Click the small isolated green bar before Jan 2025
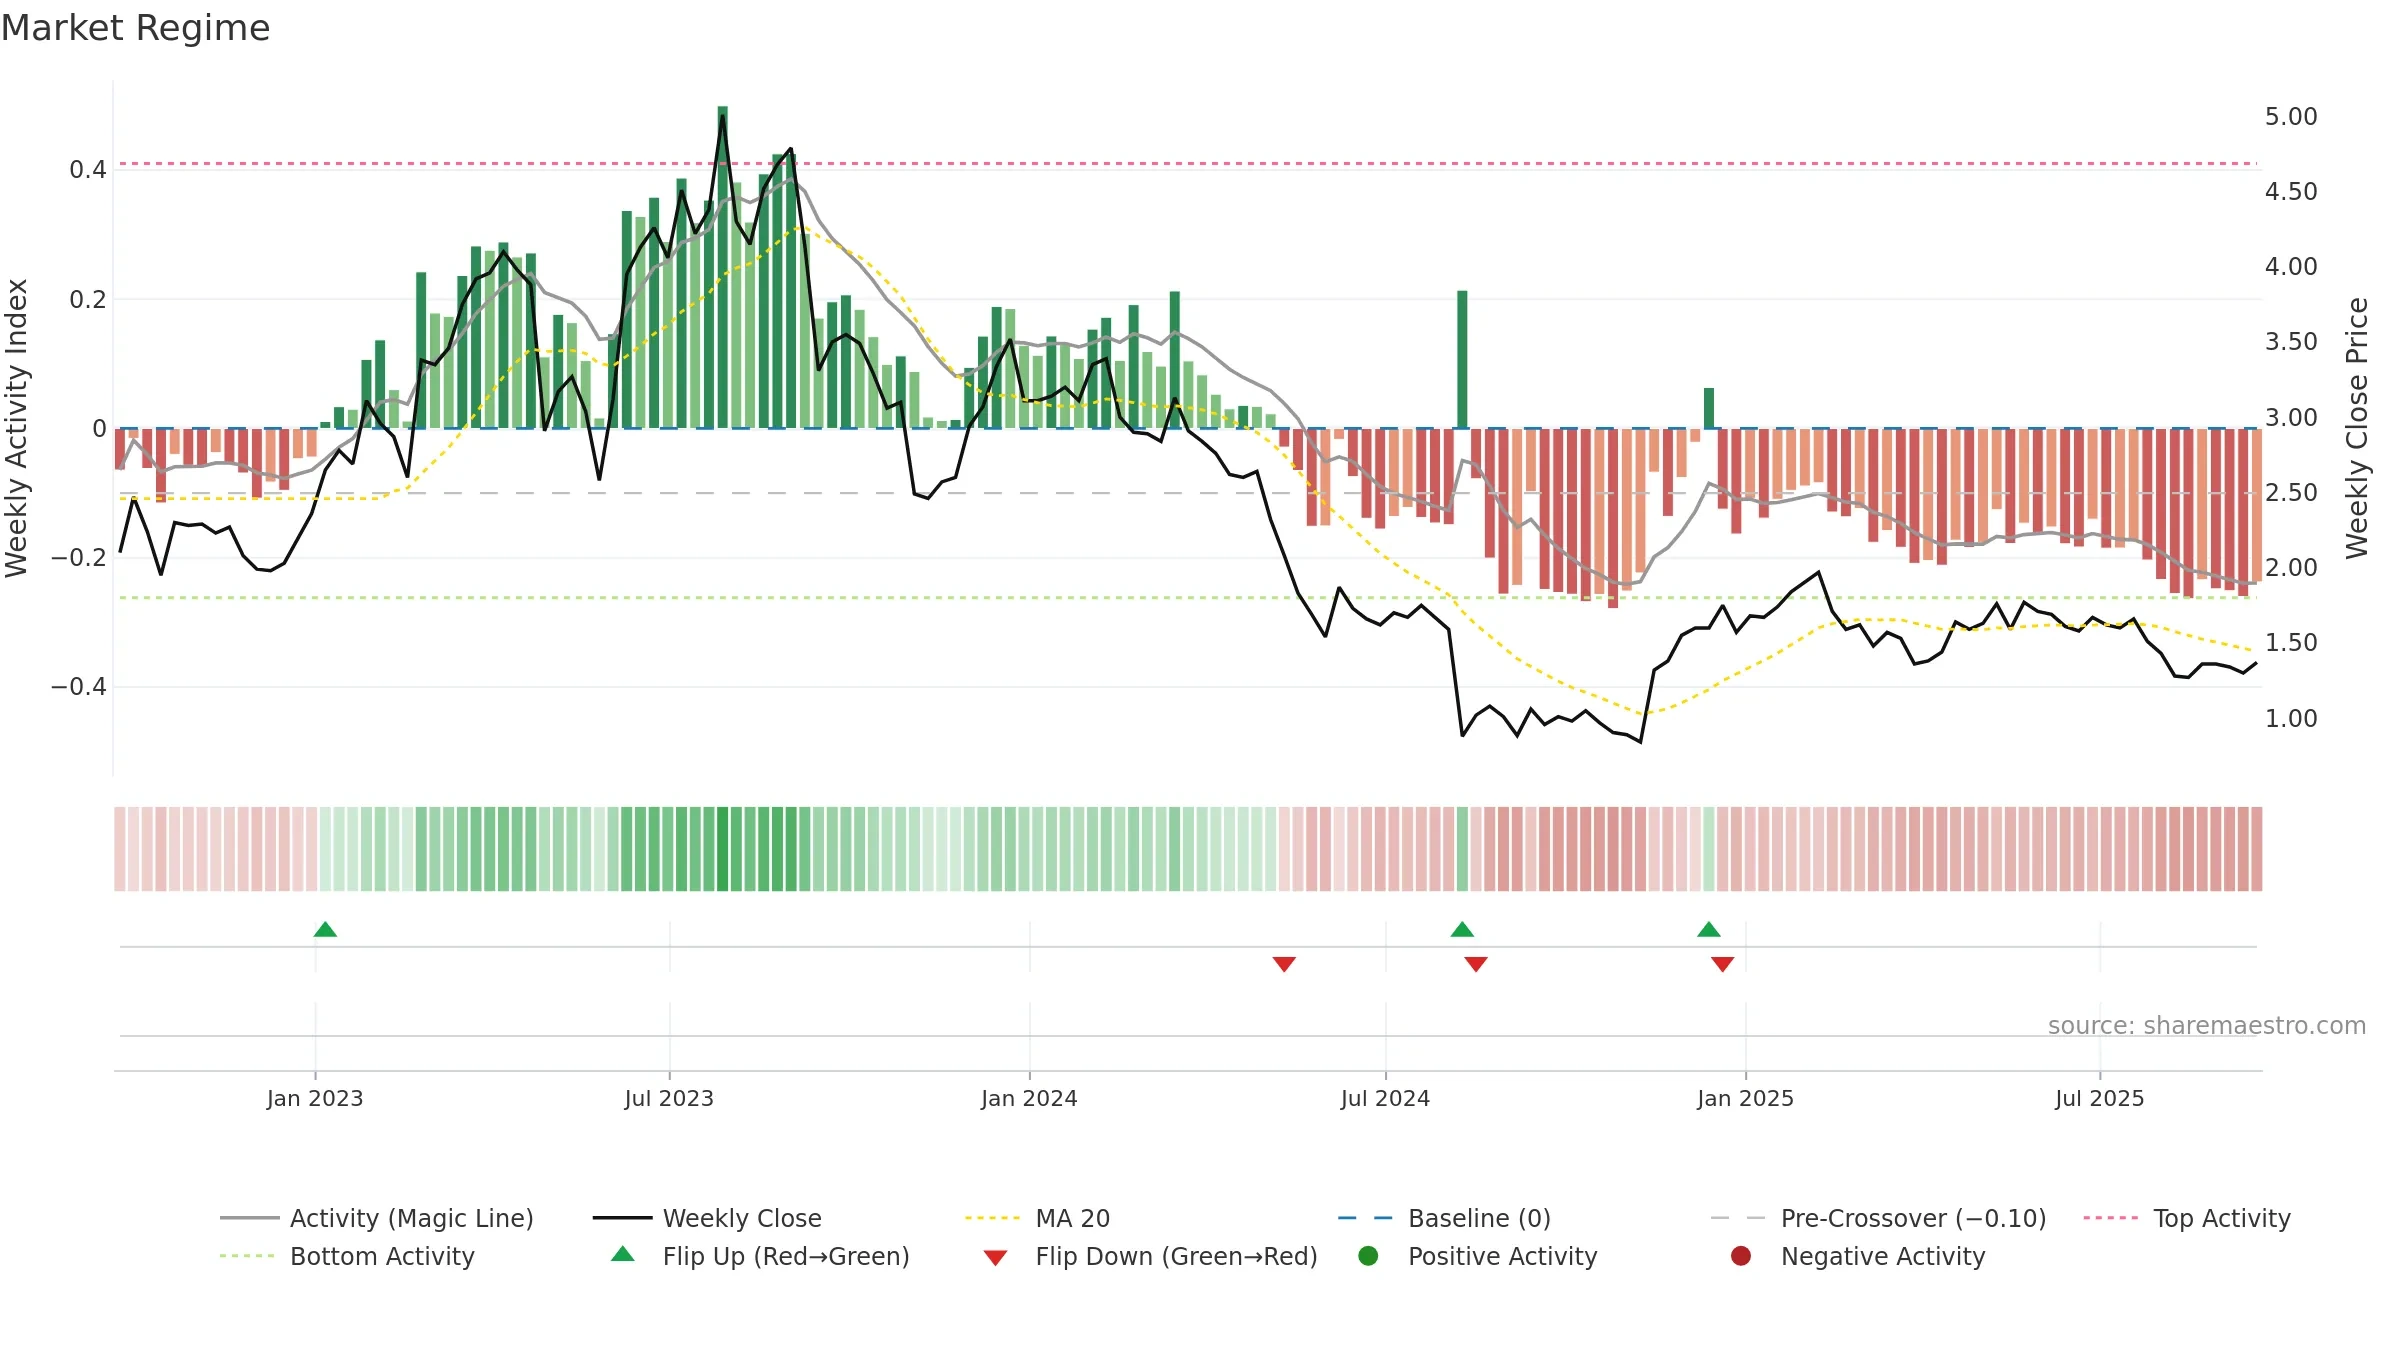Screen dimensions: 2400x1350 point(1709,408)
